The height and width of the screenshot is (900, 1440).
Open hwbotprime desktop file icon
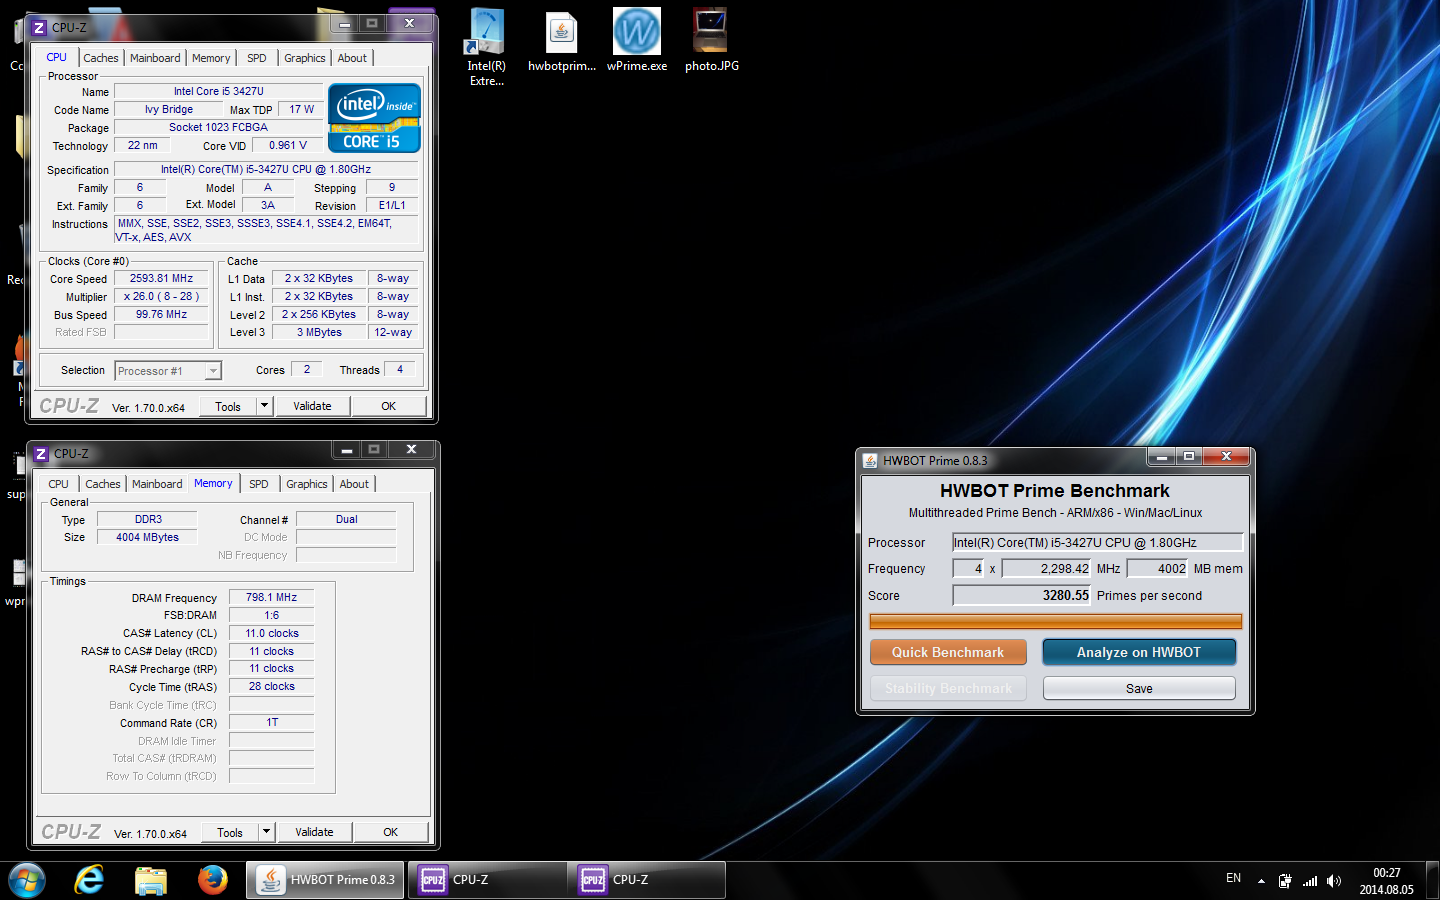[x=562, y=40]
